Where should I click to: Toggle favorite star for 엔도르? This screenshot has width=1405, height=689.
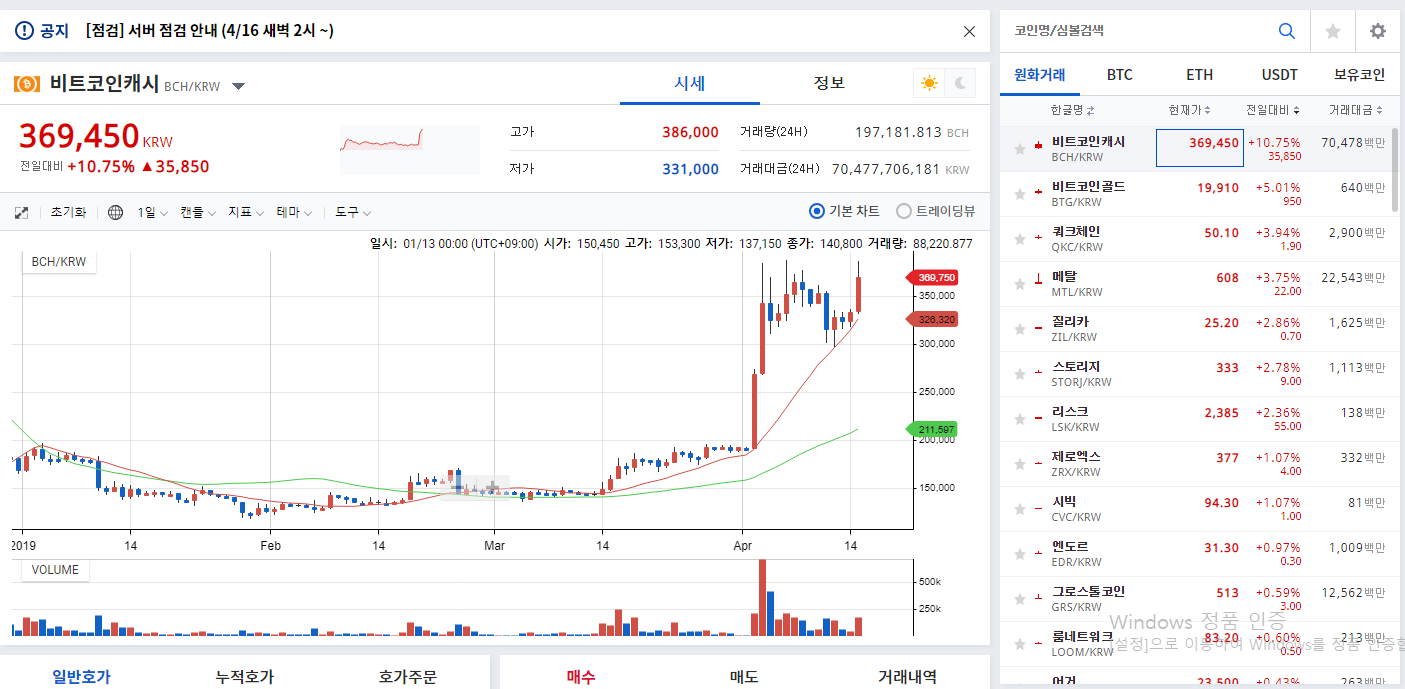coord(1020,554)
